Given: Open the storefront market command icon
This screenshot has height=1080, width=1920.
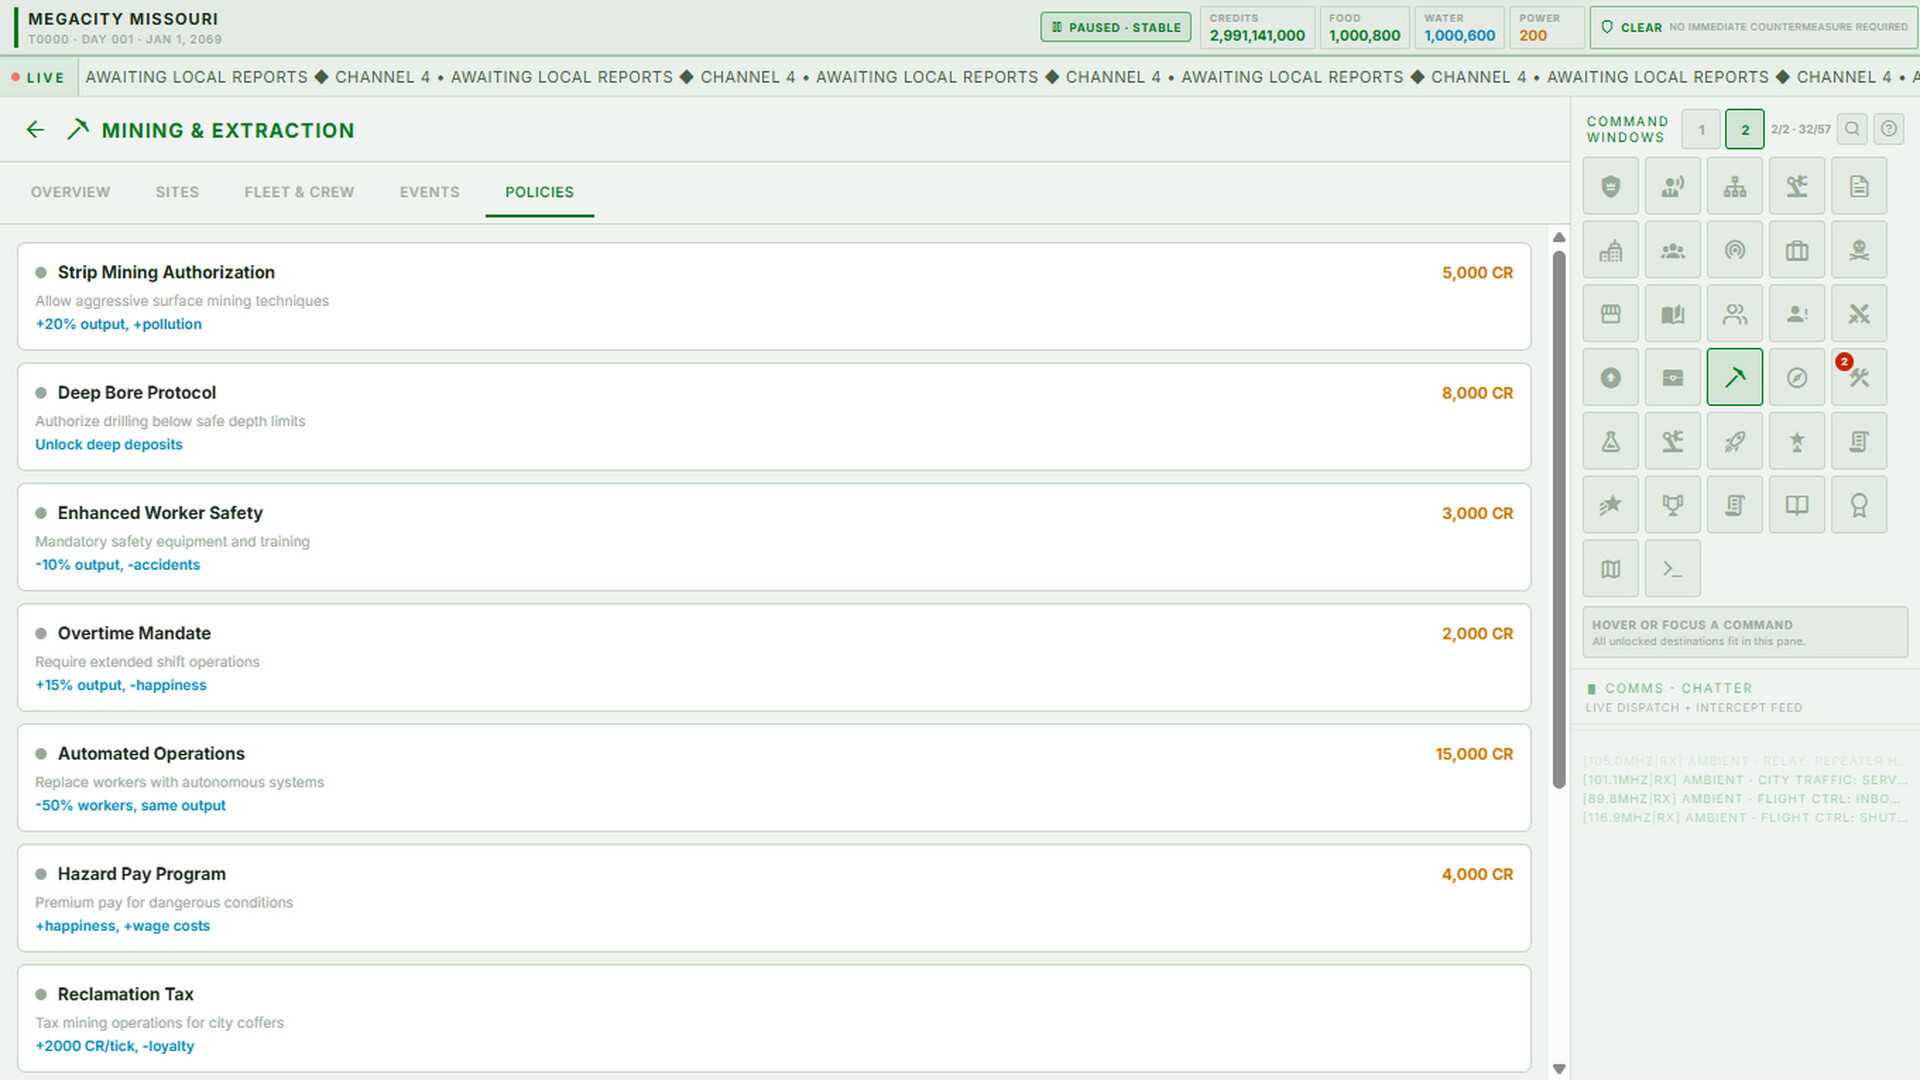Looking at the screenshot, I should pos(1610,314).
